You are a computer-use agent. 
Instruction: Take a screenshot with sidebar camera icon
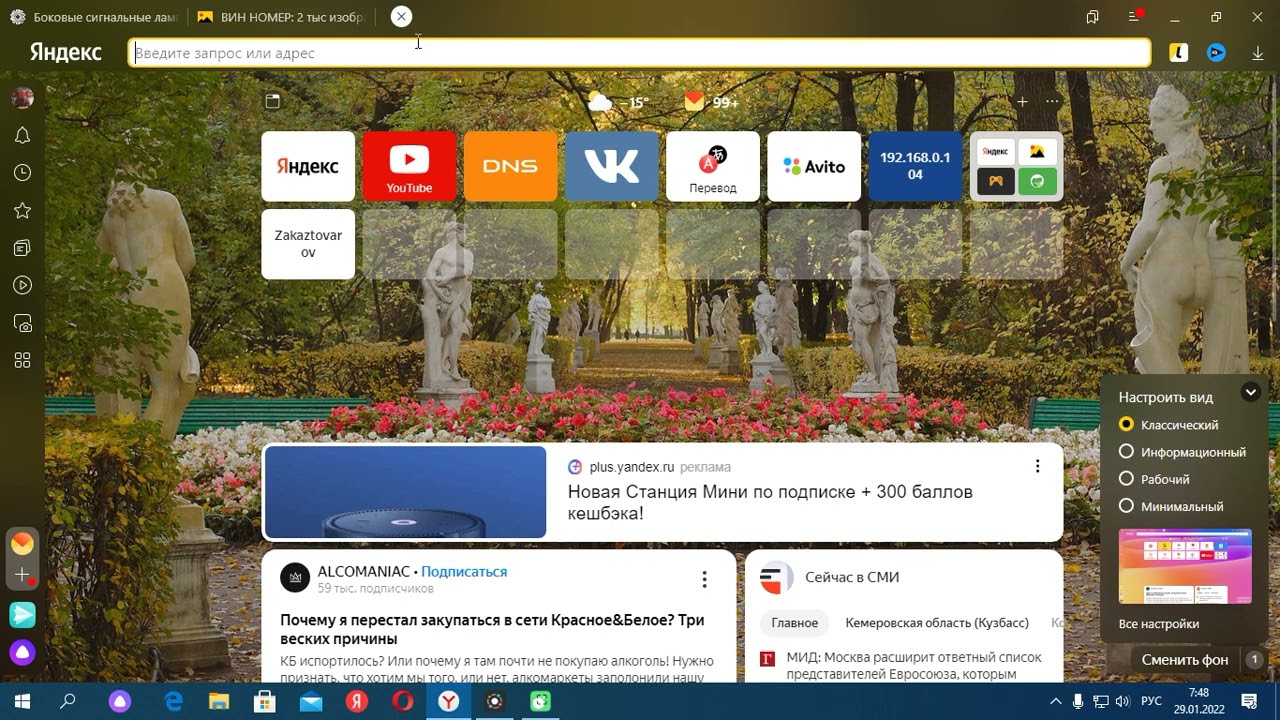[22, 323]
